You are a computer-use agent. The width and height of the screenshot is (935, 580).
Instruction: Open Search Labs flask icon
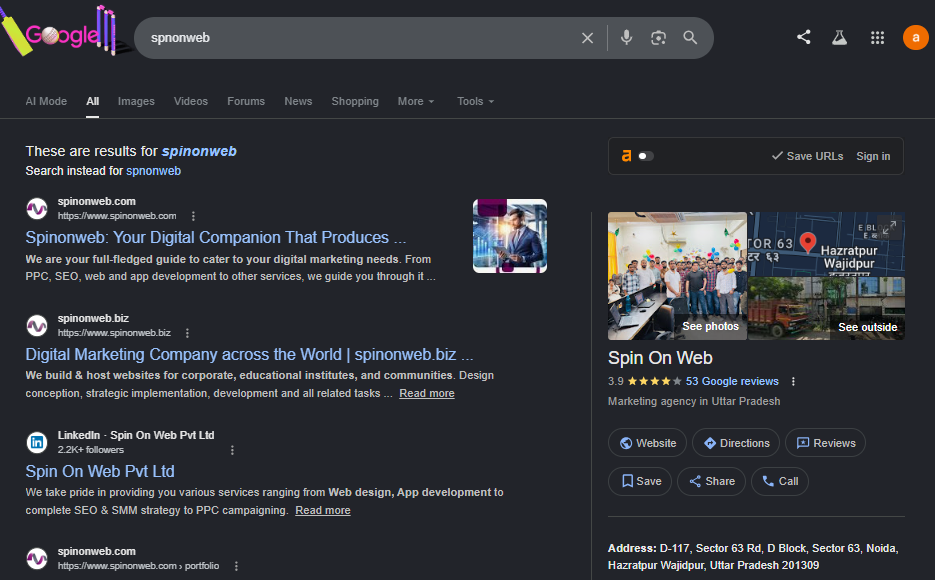point(840,38)
